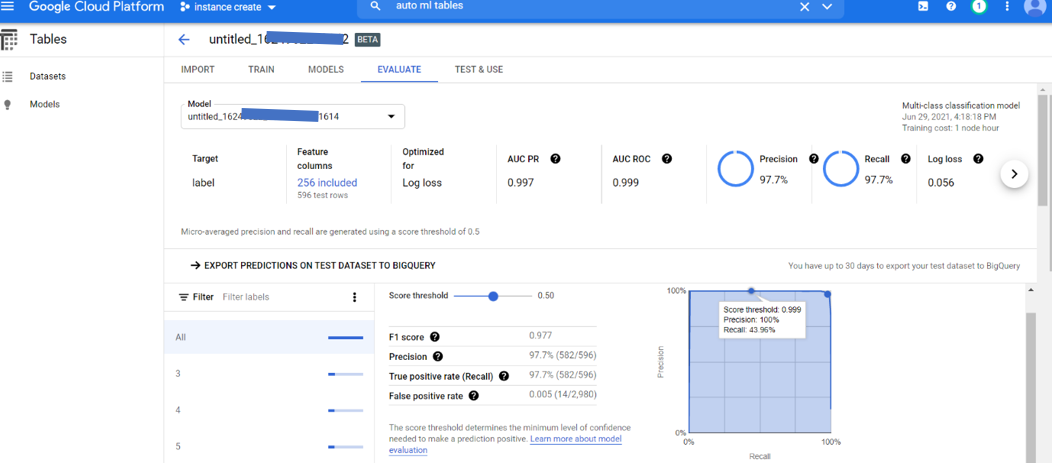Click the help icon next to AUC ROC
1056x467 pixels.
pos(667,159)
